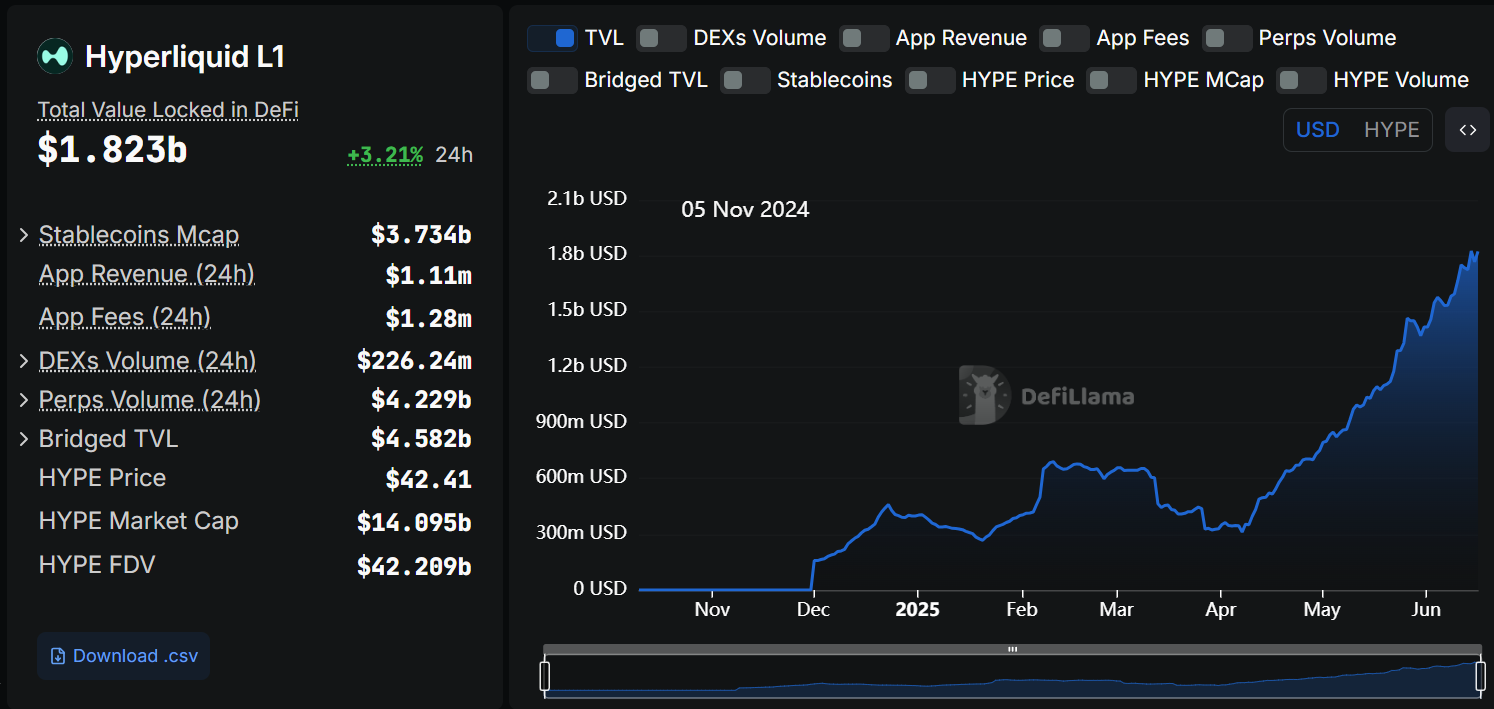Click the $14.095b market cap value
The height and width of the screenshot is (709, 1494).
click(x=414, y=522)
